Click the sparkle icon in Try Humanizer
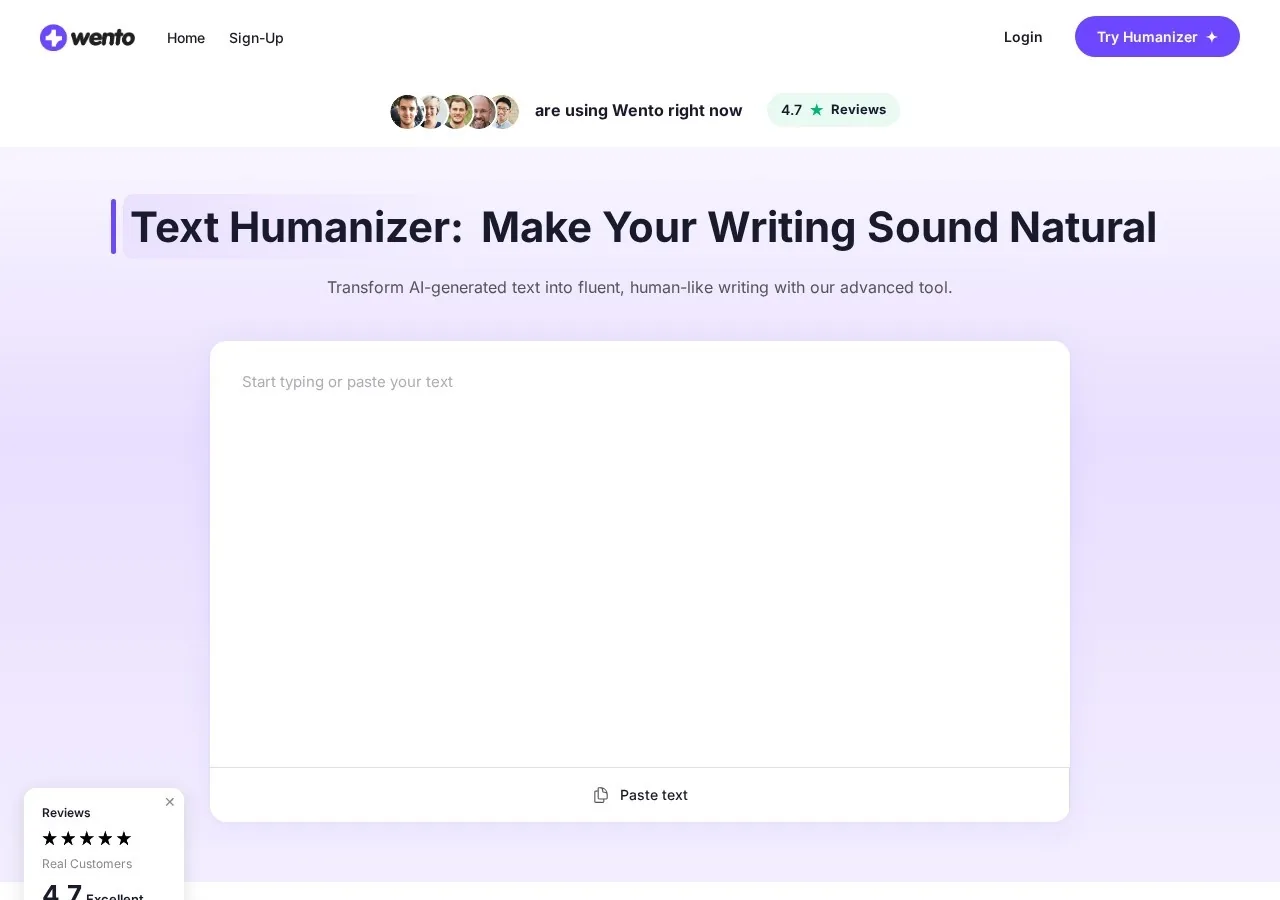The height and width of the screenshot is (900, 1280). (1212, 37)
